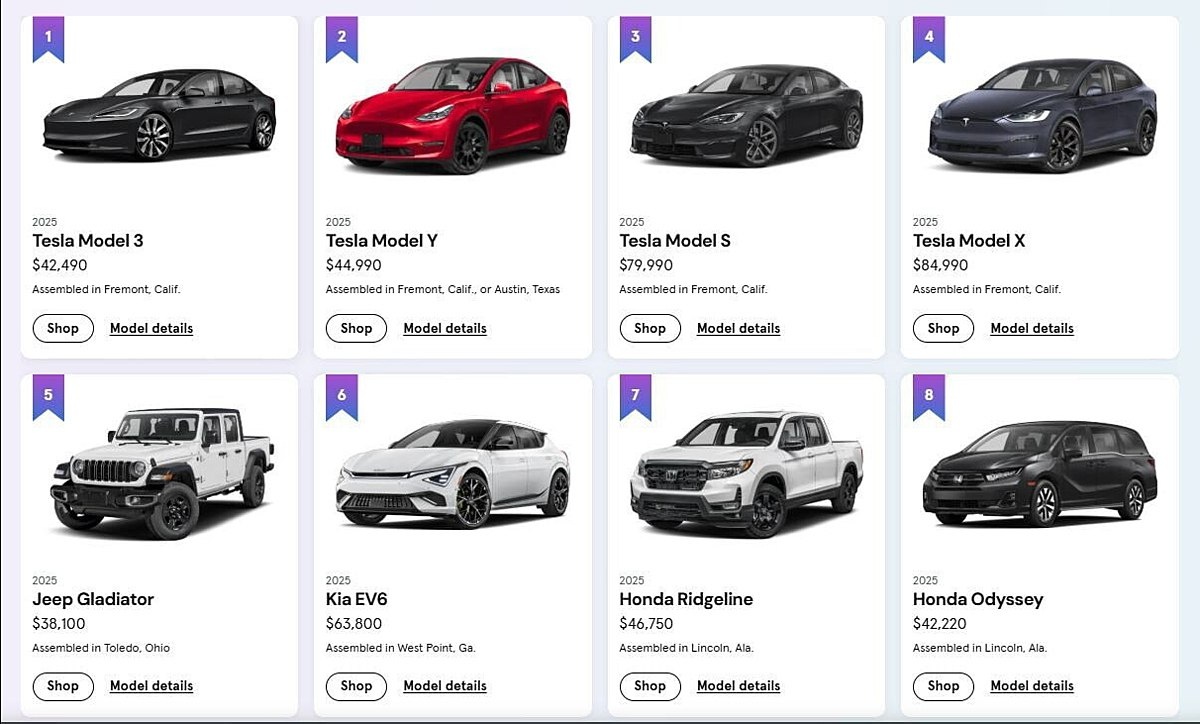The image size is (1200, 724).
Task: Click the white Jeep Gladiator image
Action: 160,472
